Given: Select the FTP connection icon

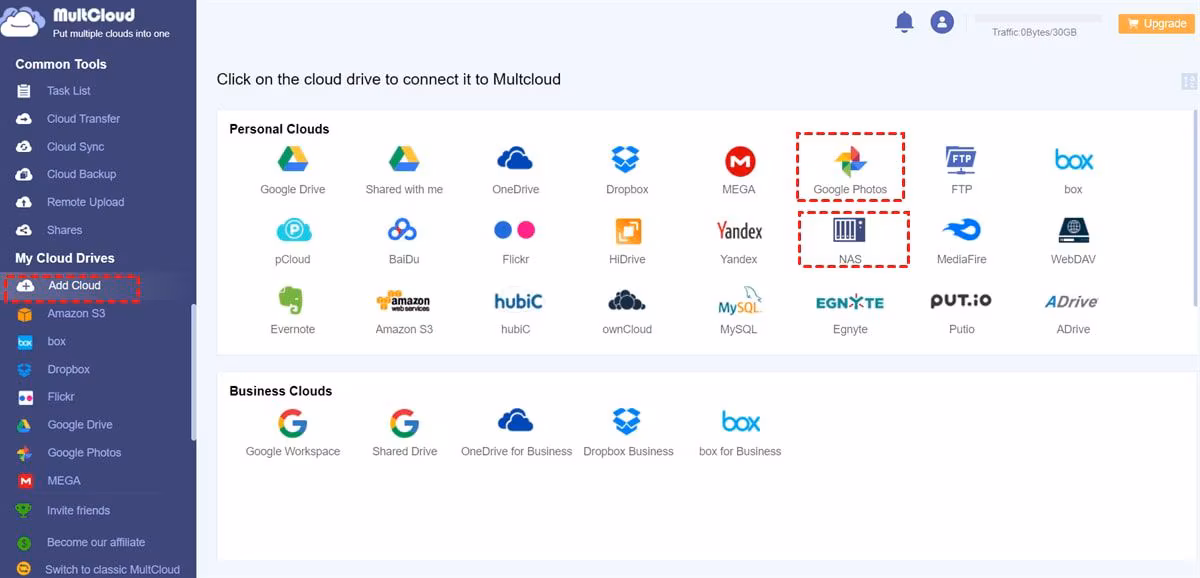Looking at the screenshot, I should point(961,159).
